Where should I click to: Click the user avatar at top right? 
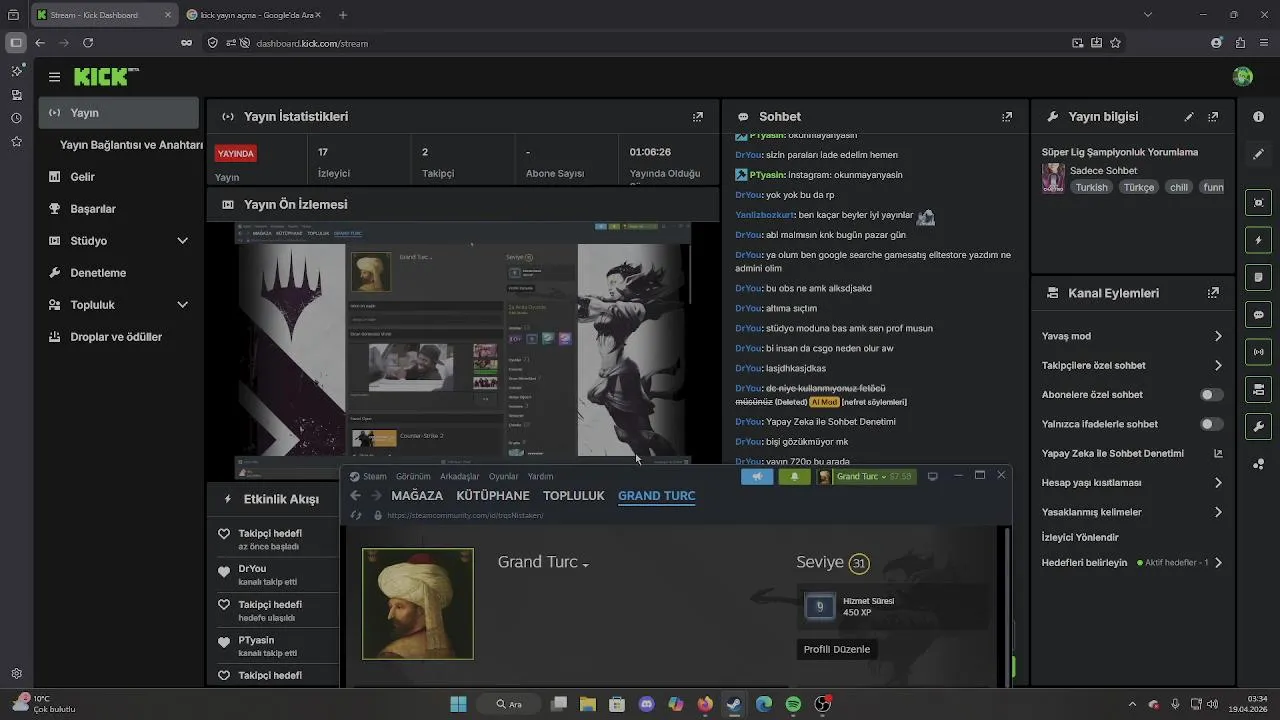1243,77
